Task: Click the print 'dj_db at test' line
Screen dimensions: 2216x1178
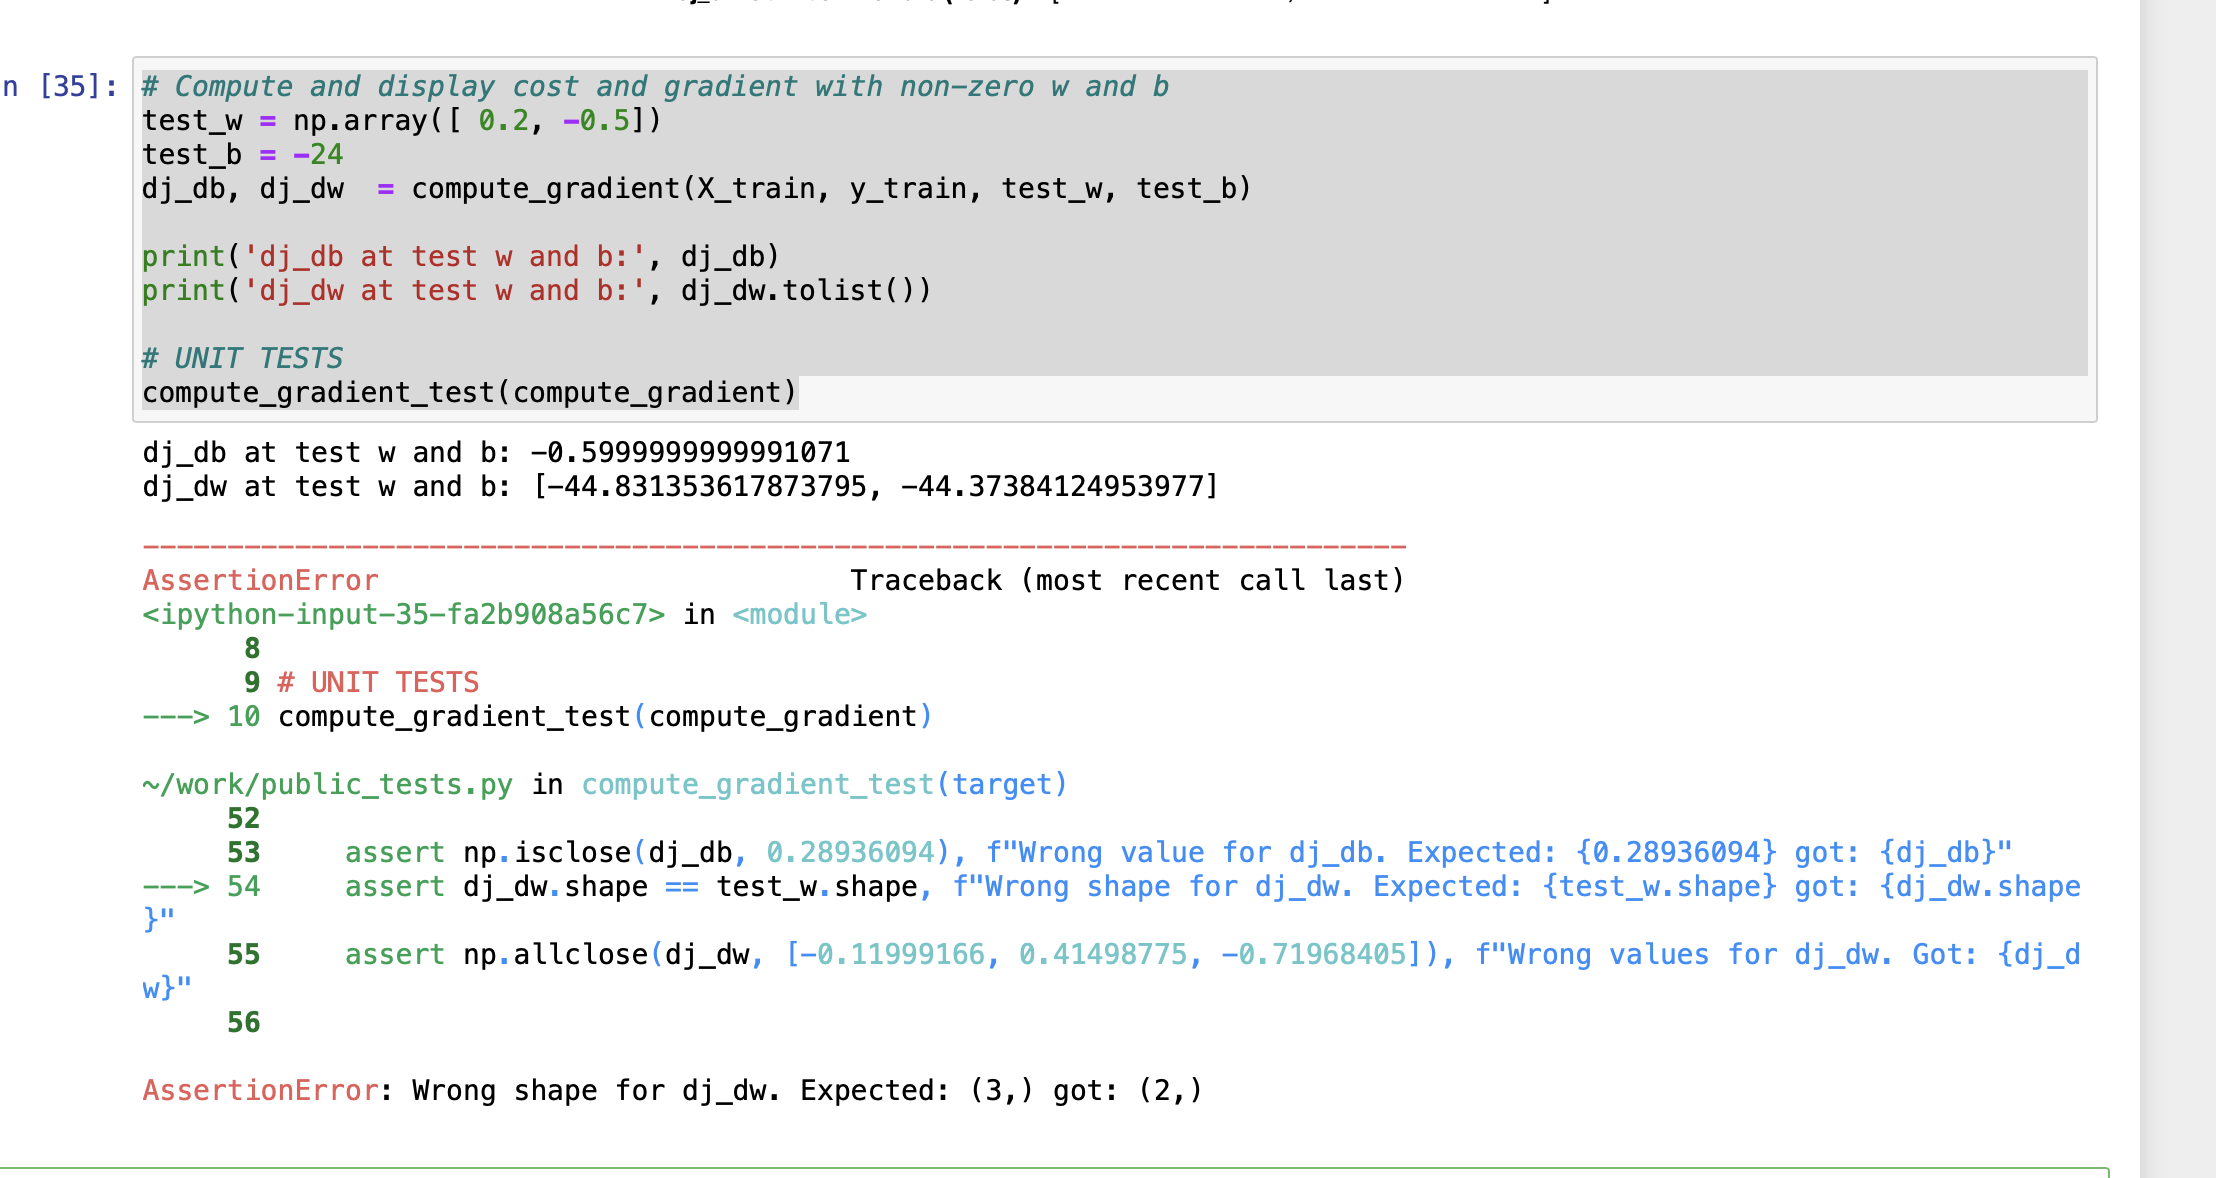Action: tap(460, 257)
